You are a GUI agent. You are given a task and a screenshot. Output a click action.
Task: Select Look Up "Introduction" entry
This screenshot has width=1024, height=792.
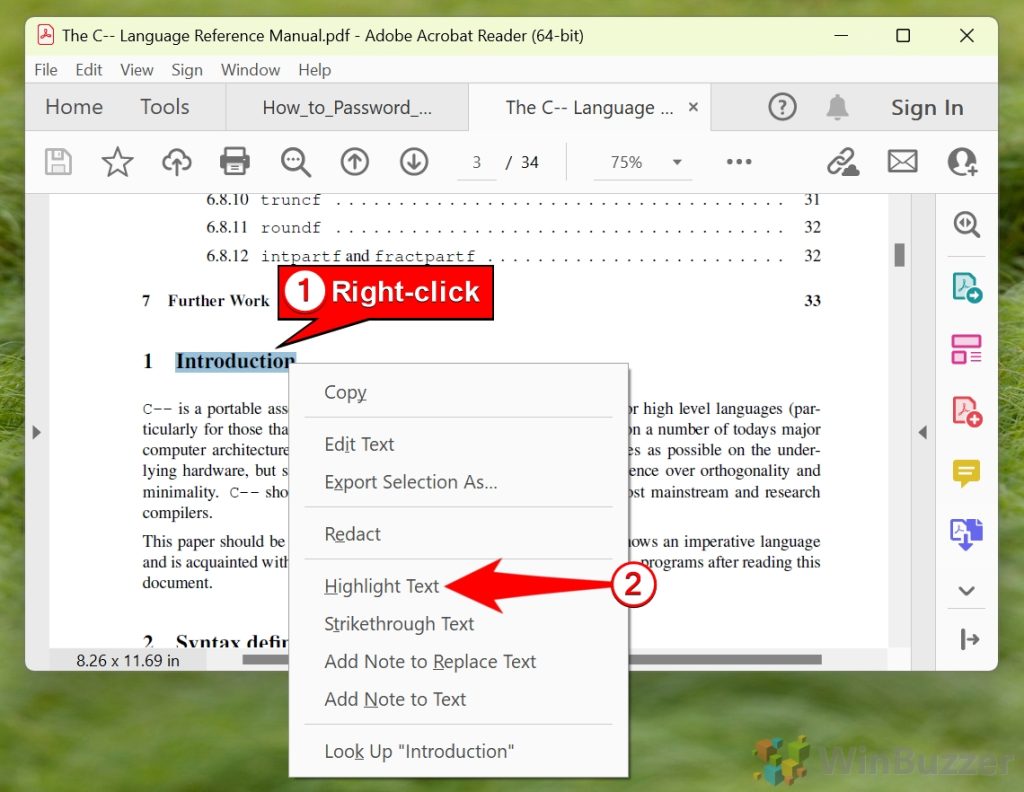tap(458, 752)
